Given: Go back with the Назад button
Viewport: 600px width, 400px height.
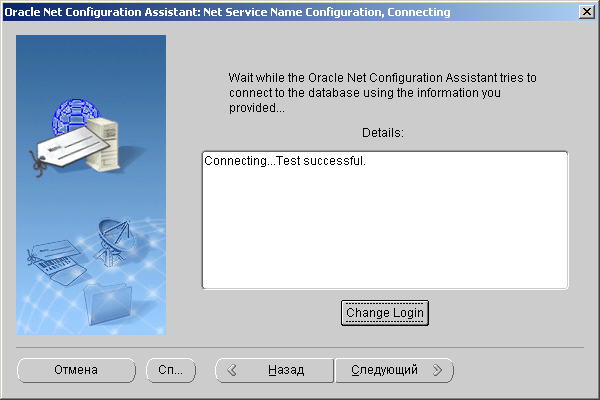Looking at the screenshot, I should (x=274, y=370).
